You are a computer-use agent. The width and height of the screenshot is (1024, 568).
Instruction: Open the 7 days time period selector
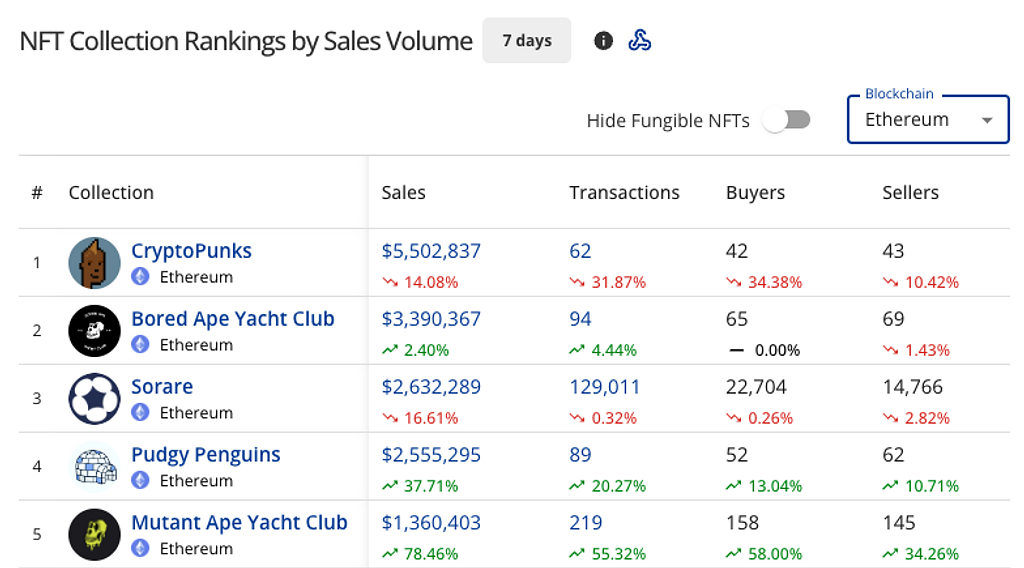pos(527,41)
